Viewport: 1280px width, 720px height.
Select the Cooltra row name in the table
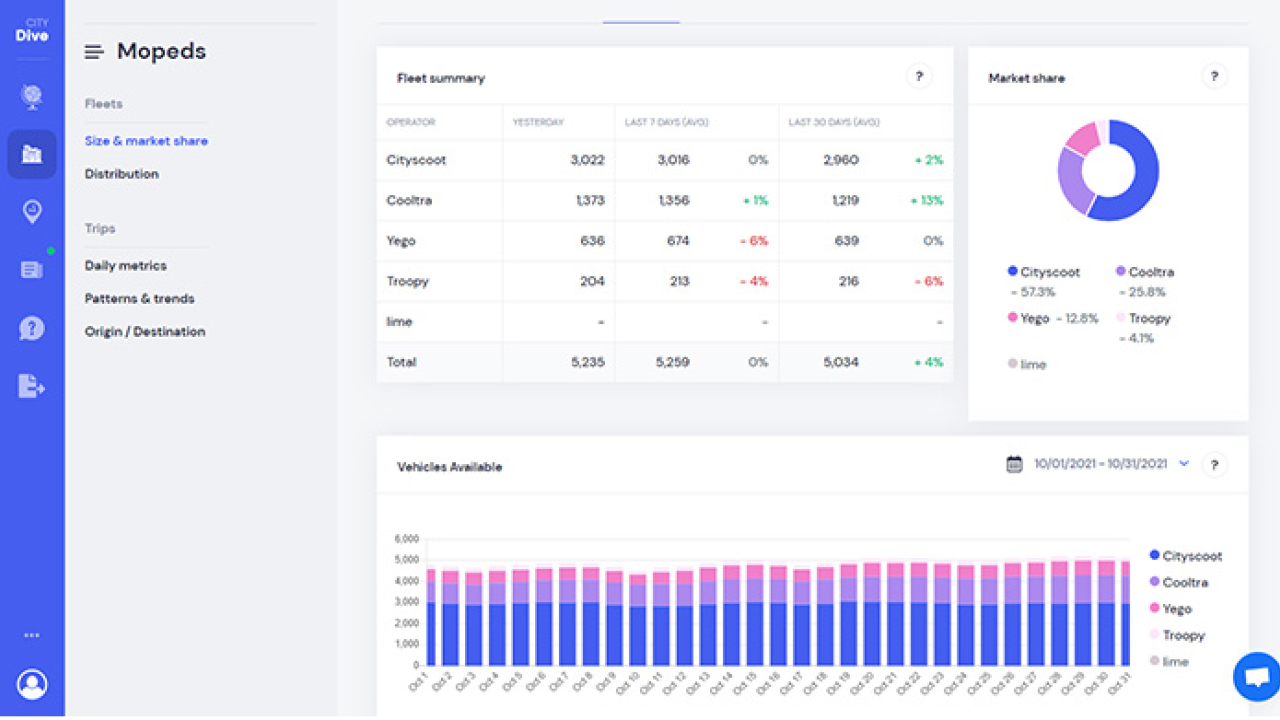pyautogui.click(x=409, y=200)
